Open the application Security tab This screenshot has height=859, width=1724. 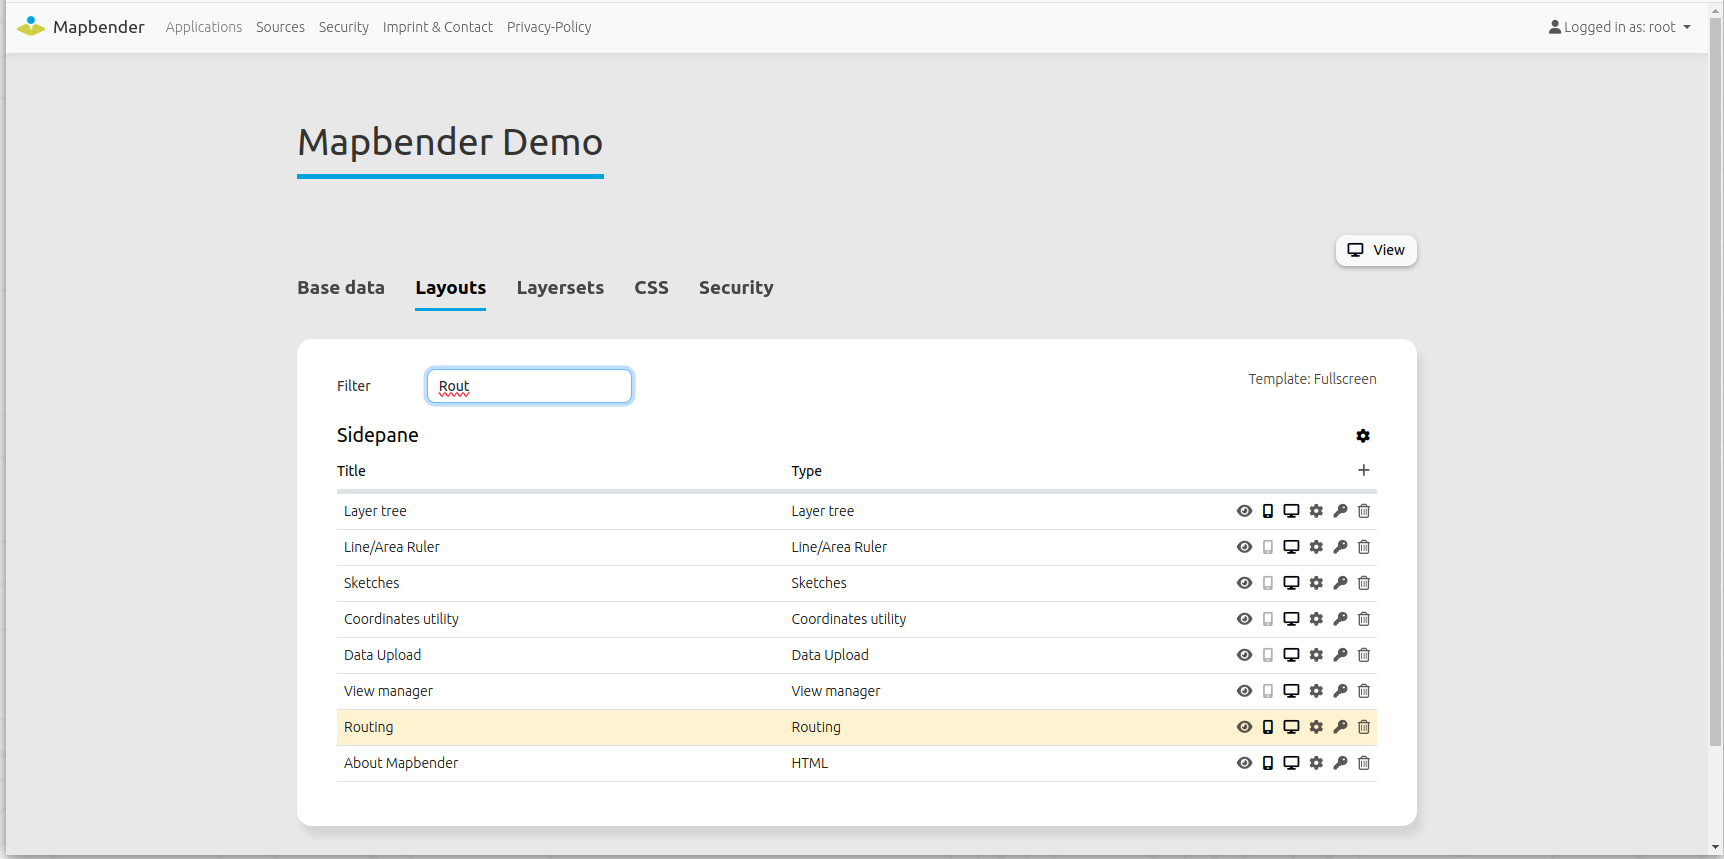(x=736, y=288)
